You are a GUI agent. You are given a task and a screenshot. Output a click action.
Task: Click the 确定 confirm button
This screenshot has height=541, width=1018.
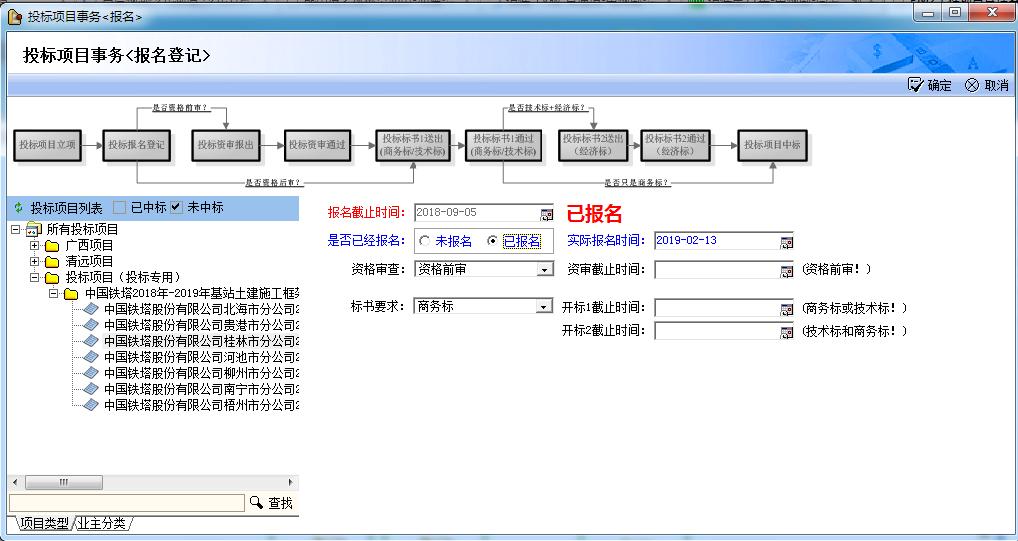pyautogui.click(x=930, y=86)
